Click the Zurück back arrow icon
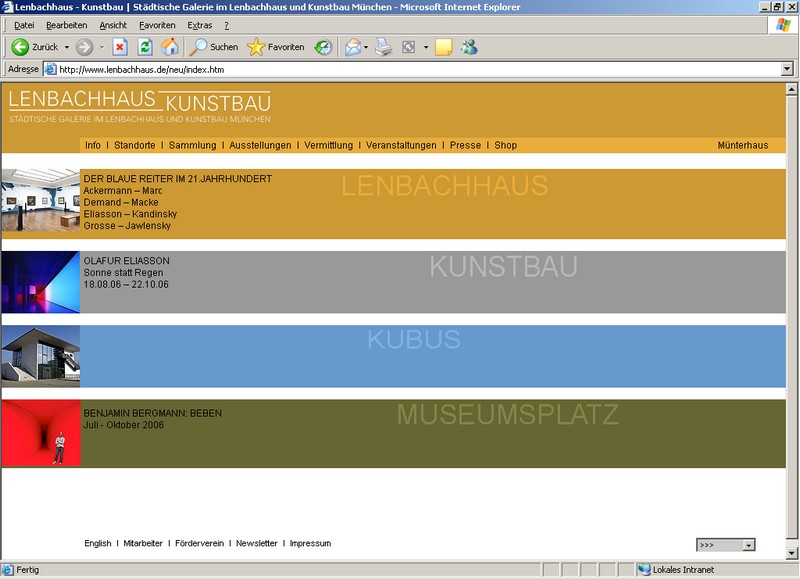 [x=20, y=47]
